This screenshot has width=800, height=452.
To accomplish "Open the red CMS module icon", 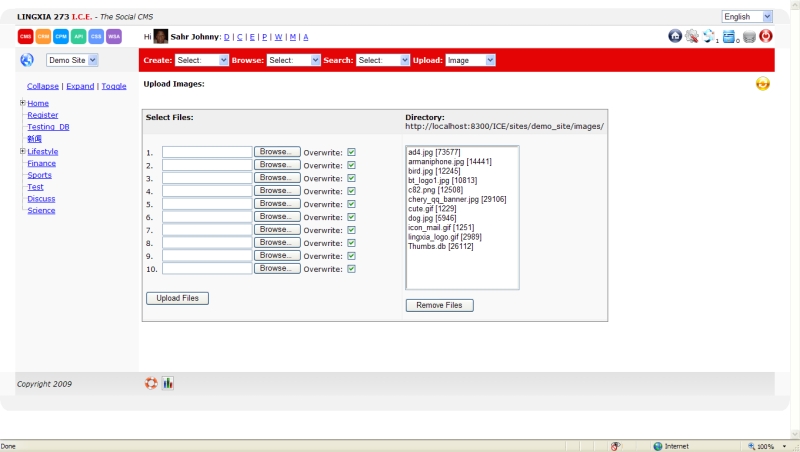I will (26, 37).
